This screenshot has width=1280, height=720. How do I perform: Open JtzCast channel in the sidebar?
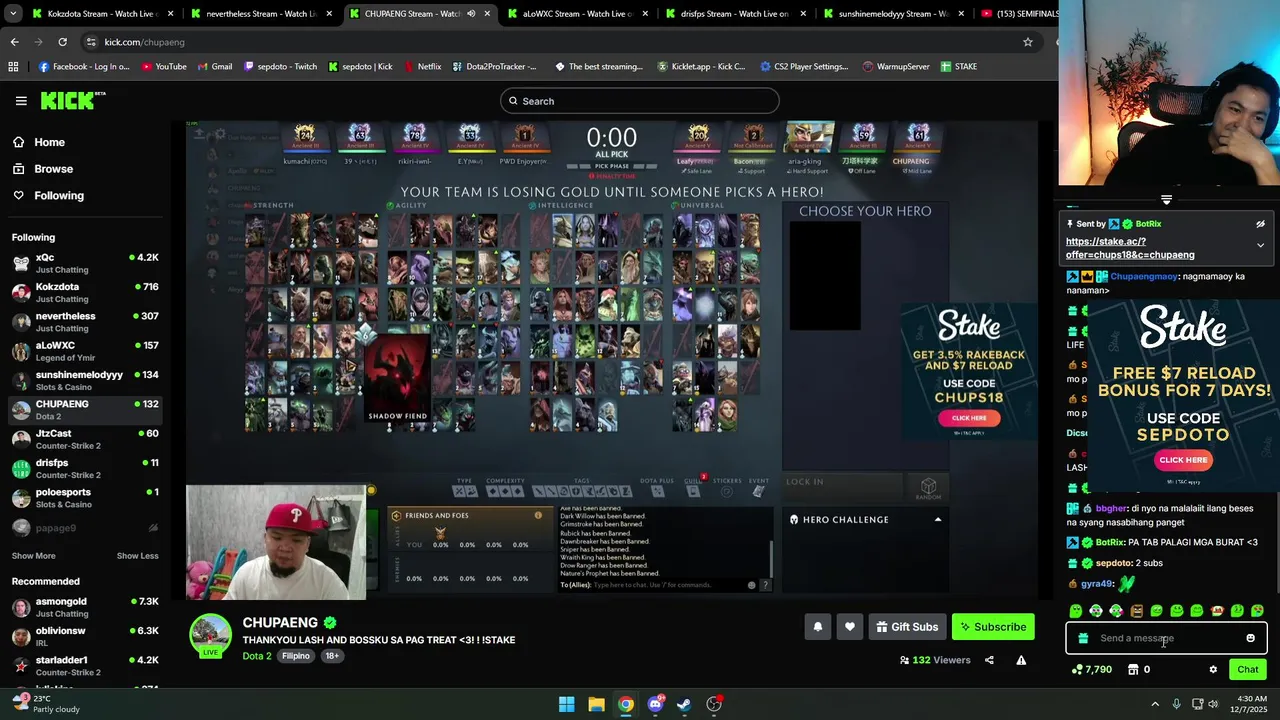pos(85,439)
